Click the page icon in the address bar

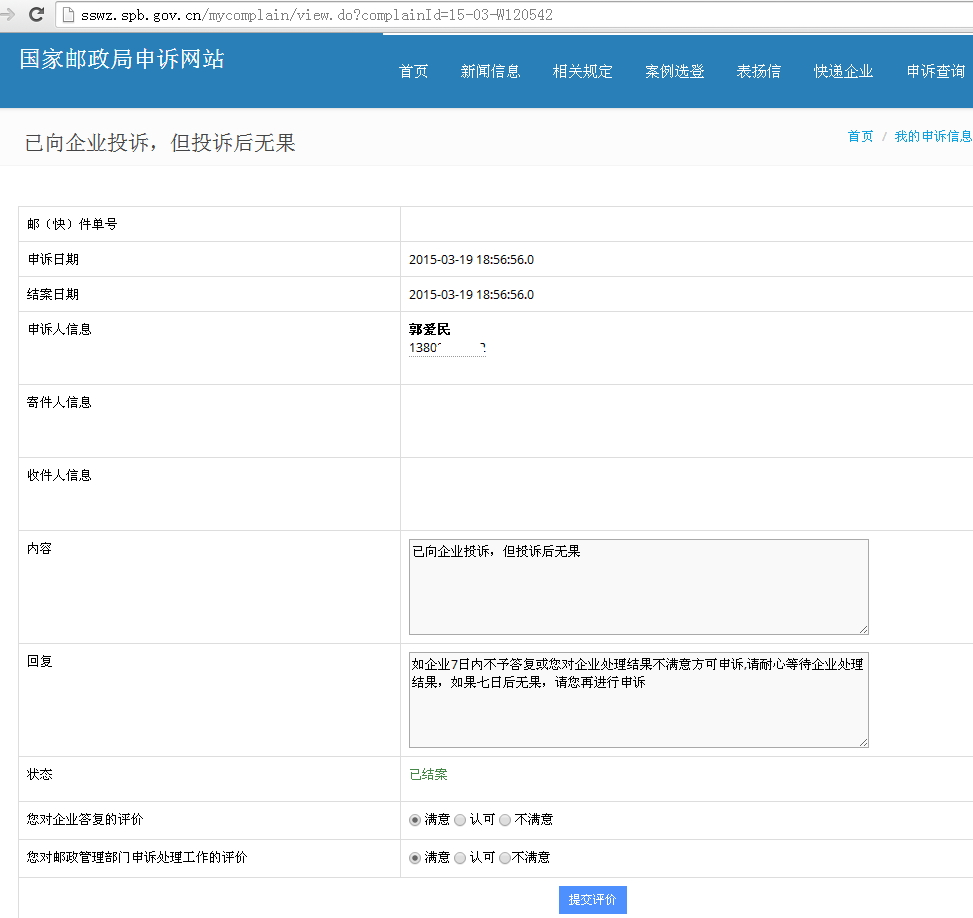[x=68, y=14]
